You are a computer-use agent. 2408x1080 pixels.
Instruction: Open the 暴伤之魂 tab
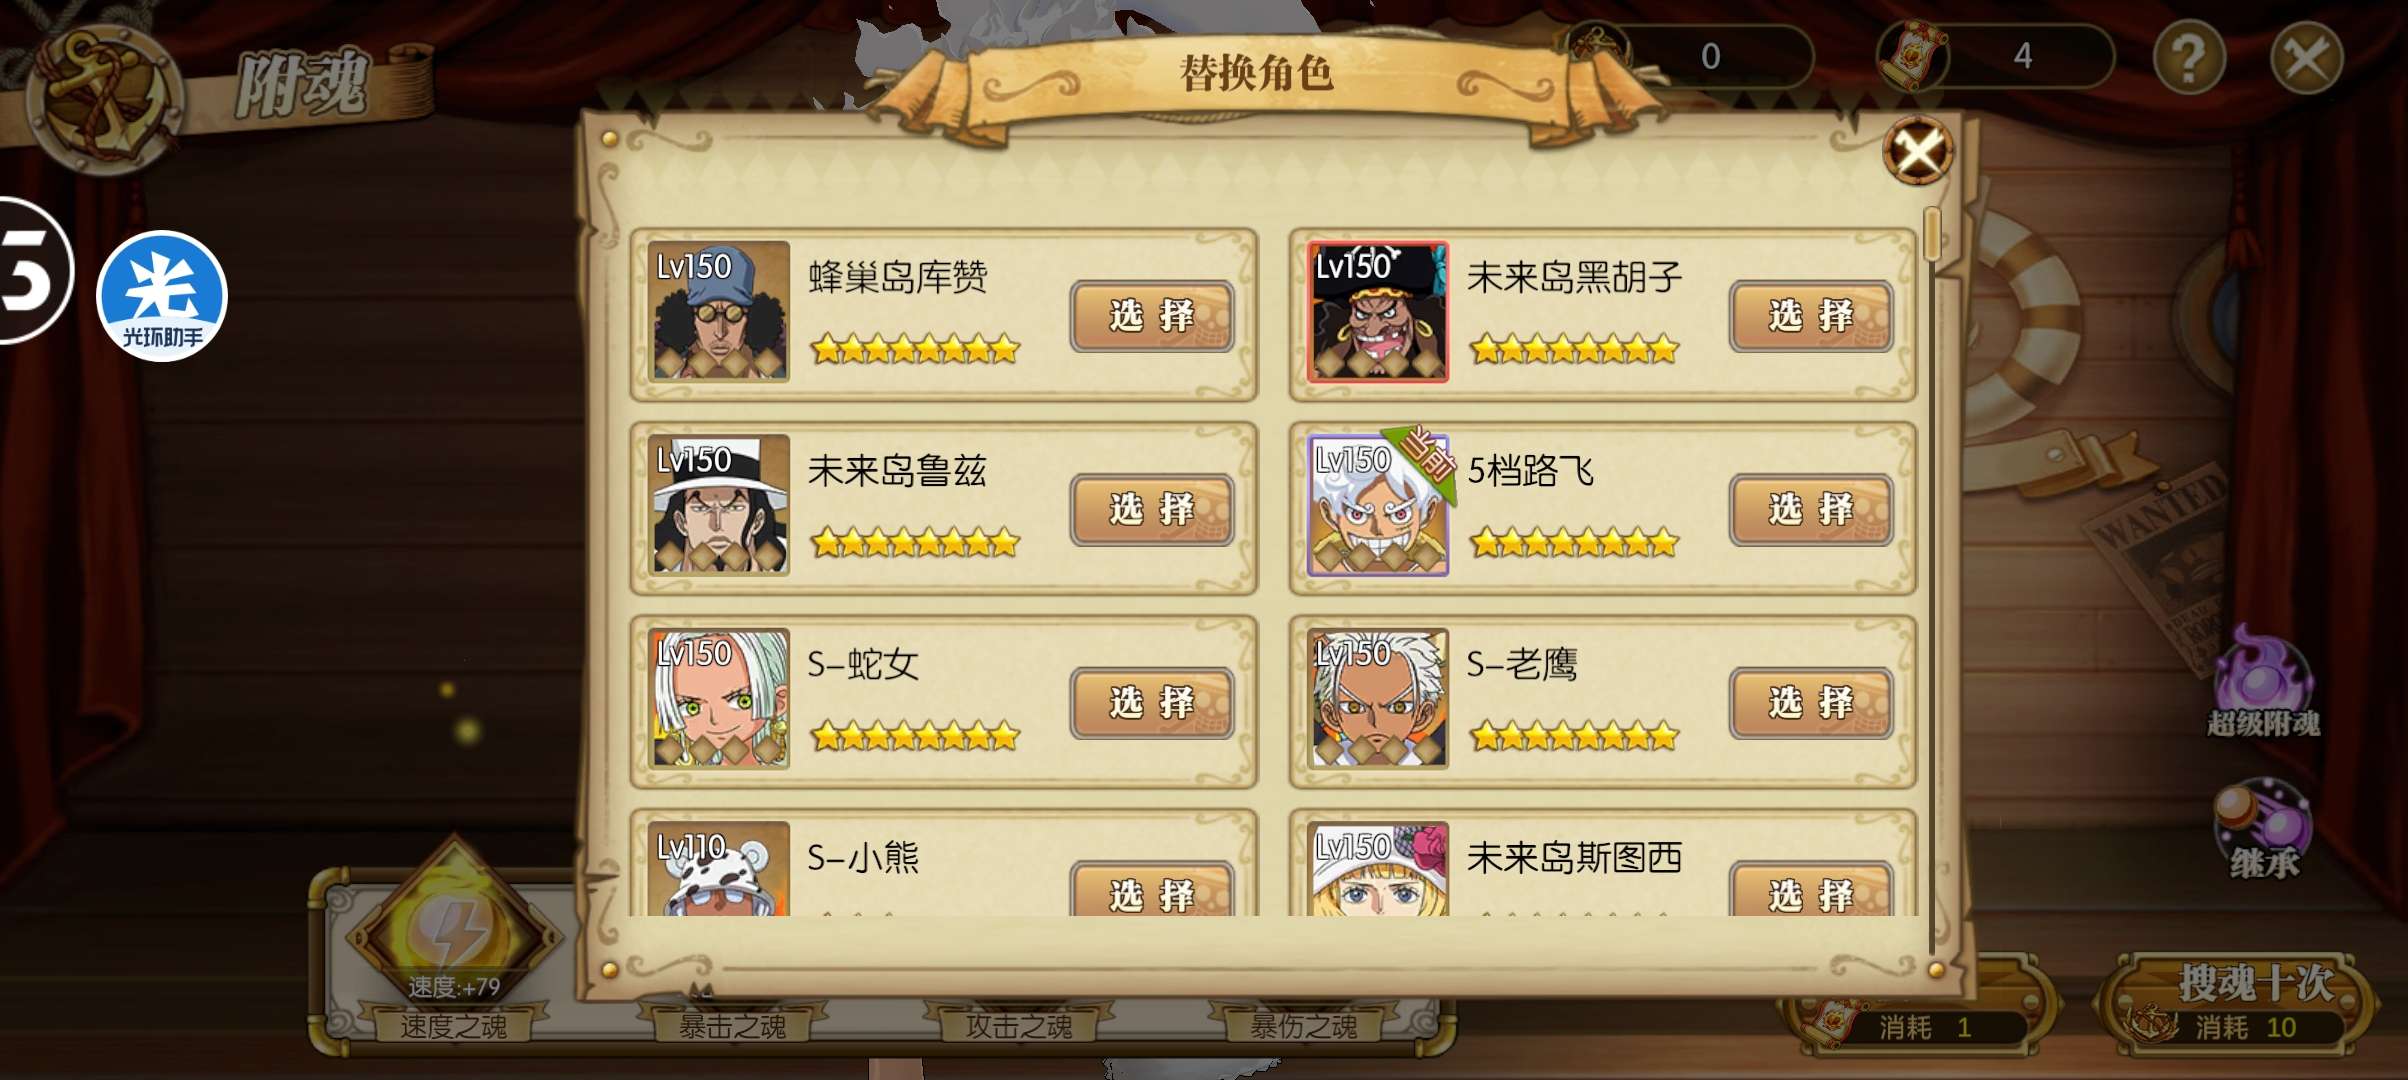pos(1304,1026)
